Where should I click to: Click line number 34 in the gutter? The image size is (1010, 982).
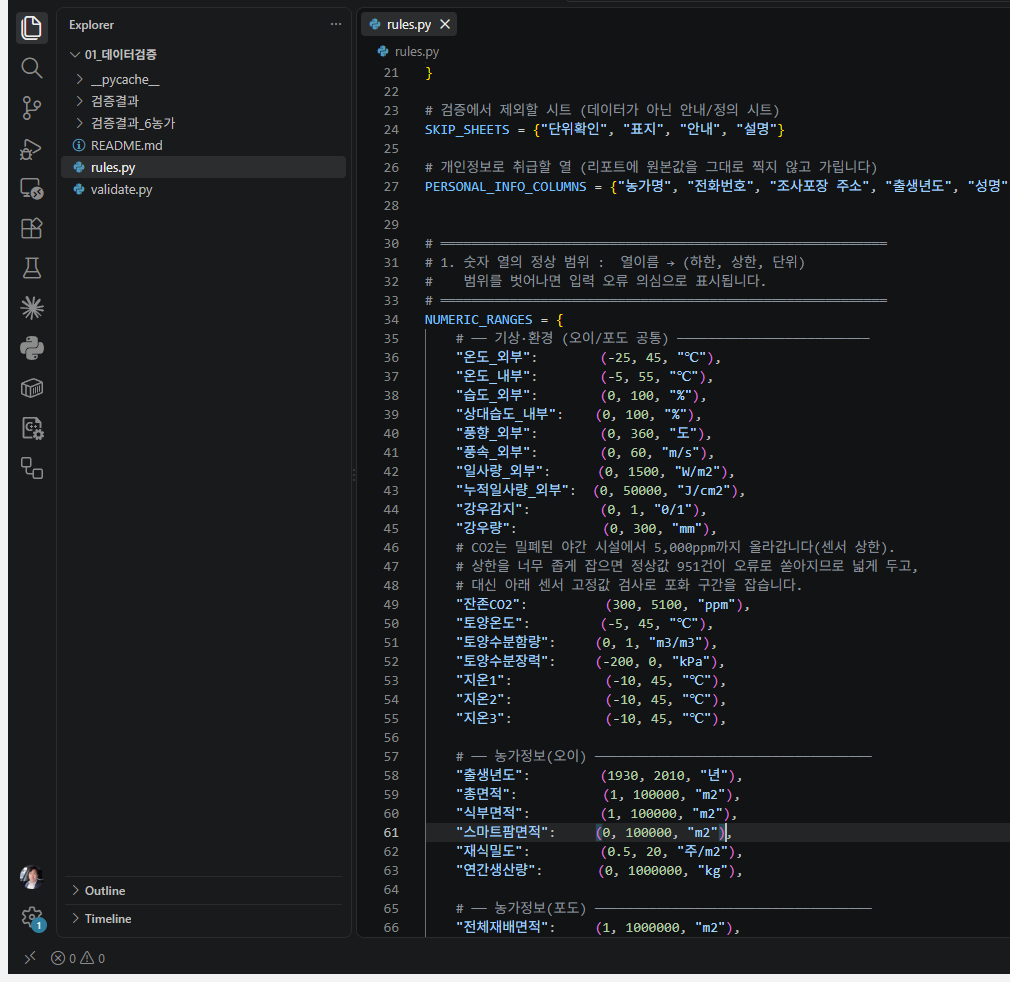[391, 319]
